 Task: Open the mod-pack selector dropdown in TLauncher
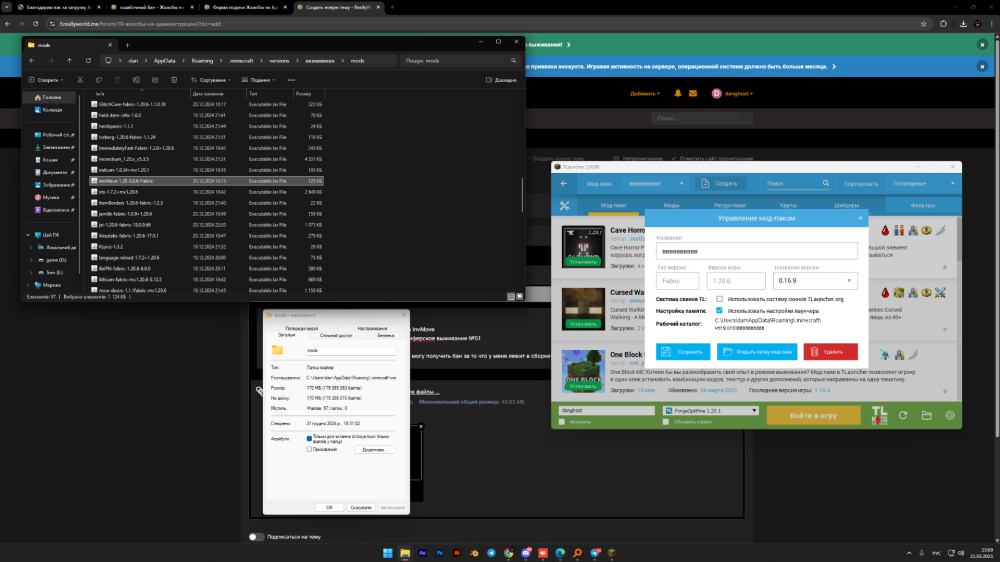pos(656,184)
